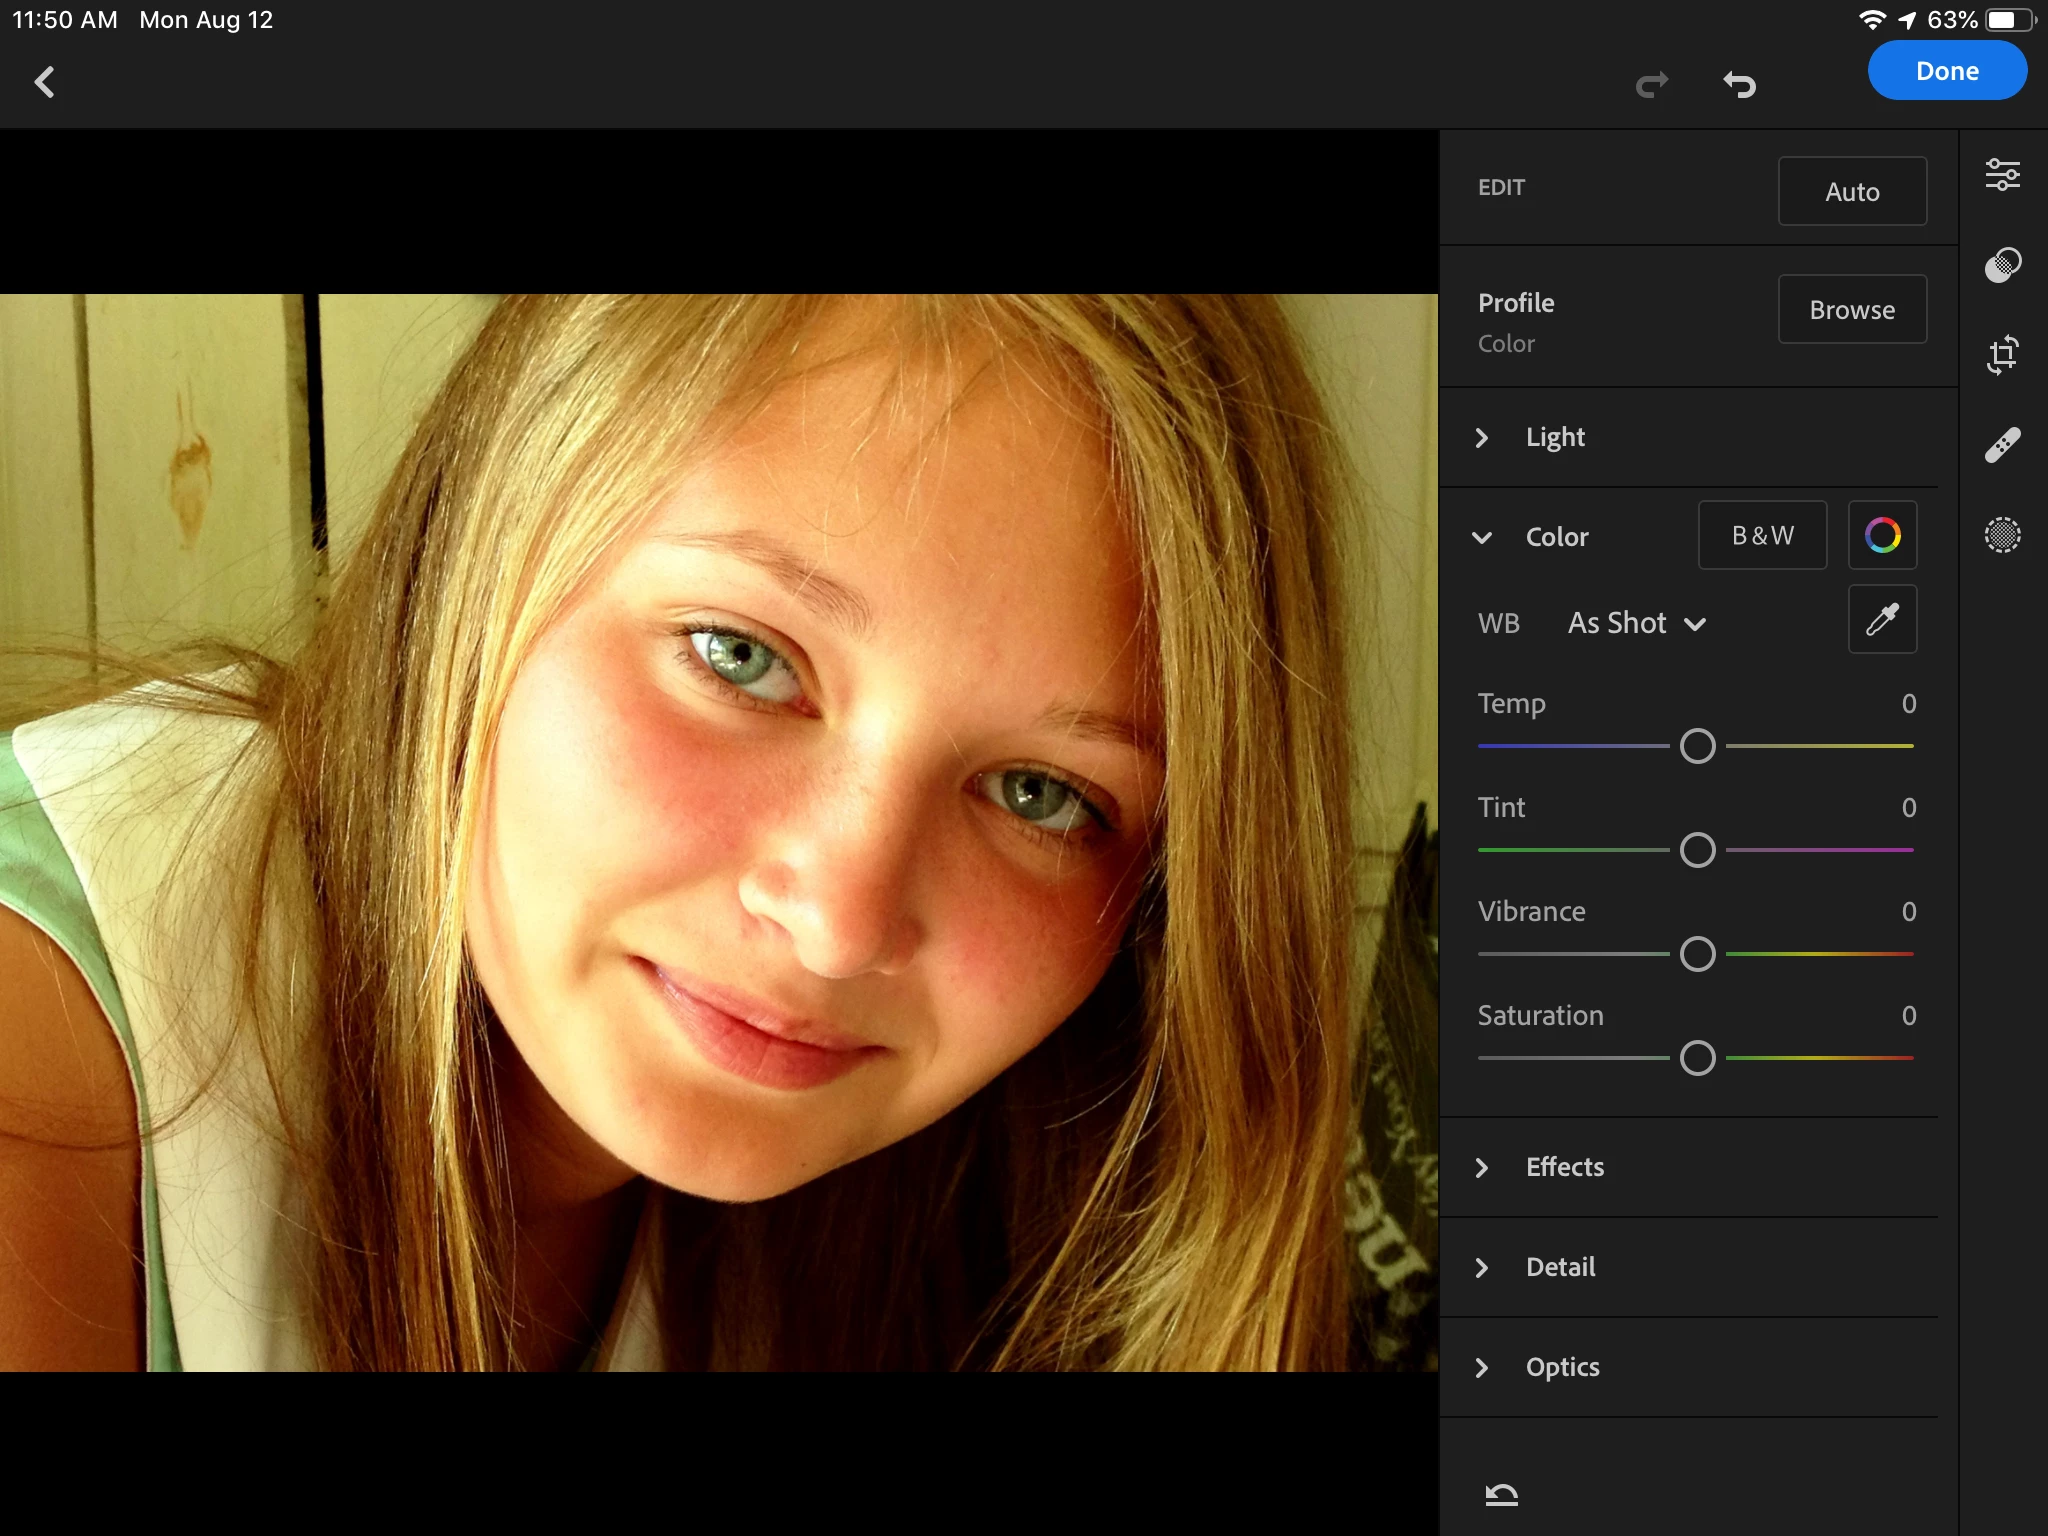This screenshot has width=2048, height=1536.
Task: Expand the Effects section
Action: 1564,1167
